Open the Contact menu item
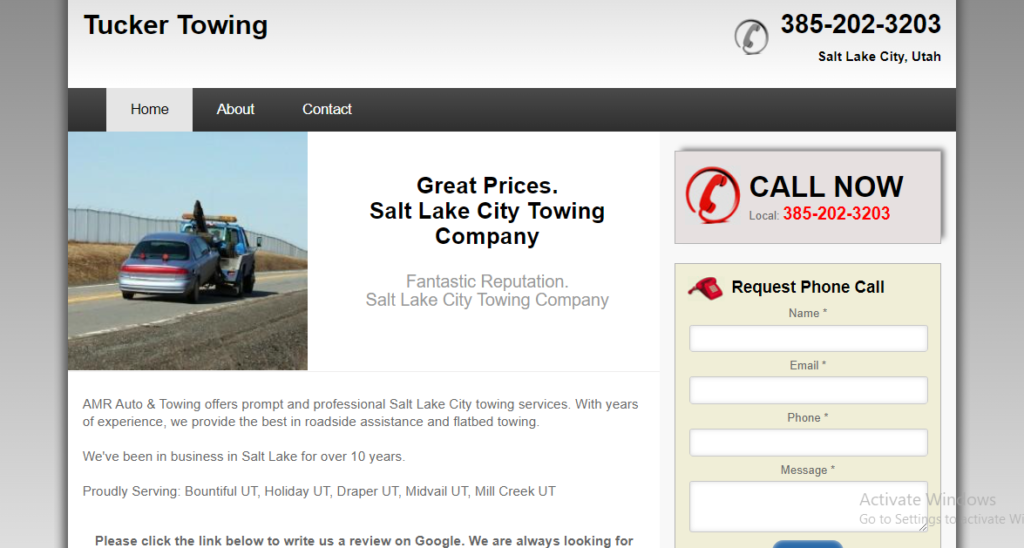 [x=327, y=110]
